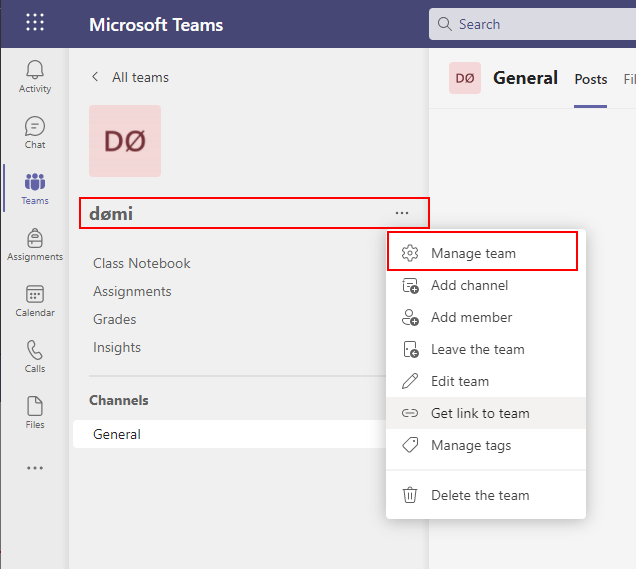Choose Get link to team
636x569 pixels.
tap(486, 413)
